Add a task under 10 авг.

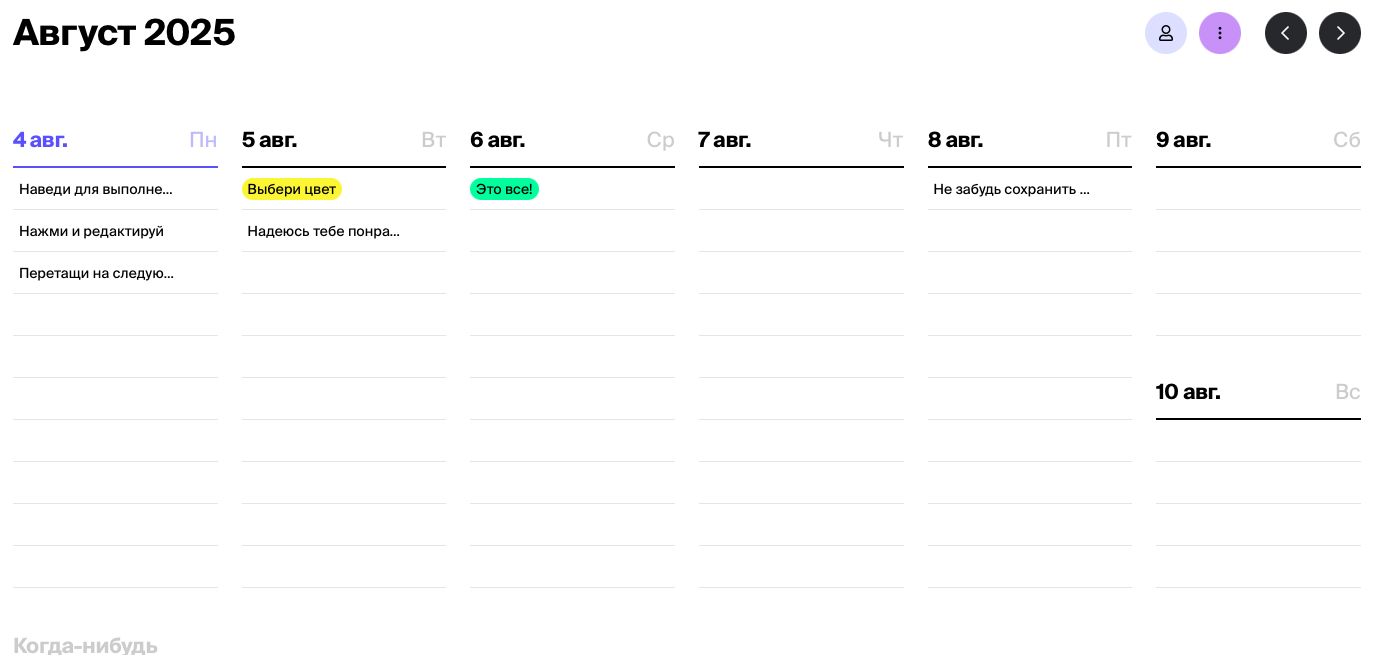(1258, 441)
